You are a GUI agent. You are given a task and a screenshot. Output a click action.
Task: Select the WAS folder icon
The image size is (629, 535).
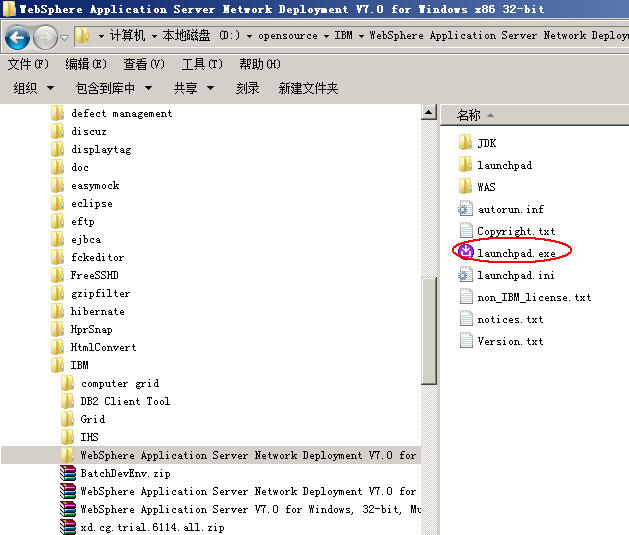(x=465, y=186)
